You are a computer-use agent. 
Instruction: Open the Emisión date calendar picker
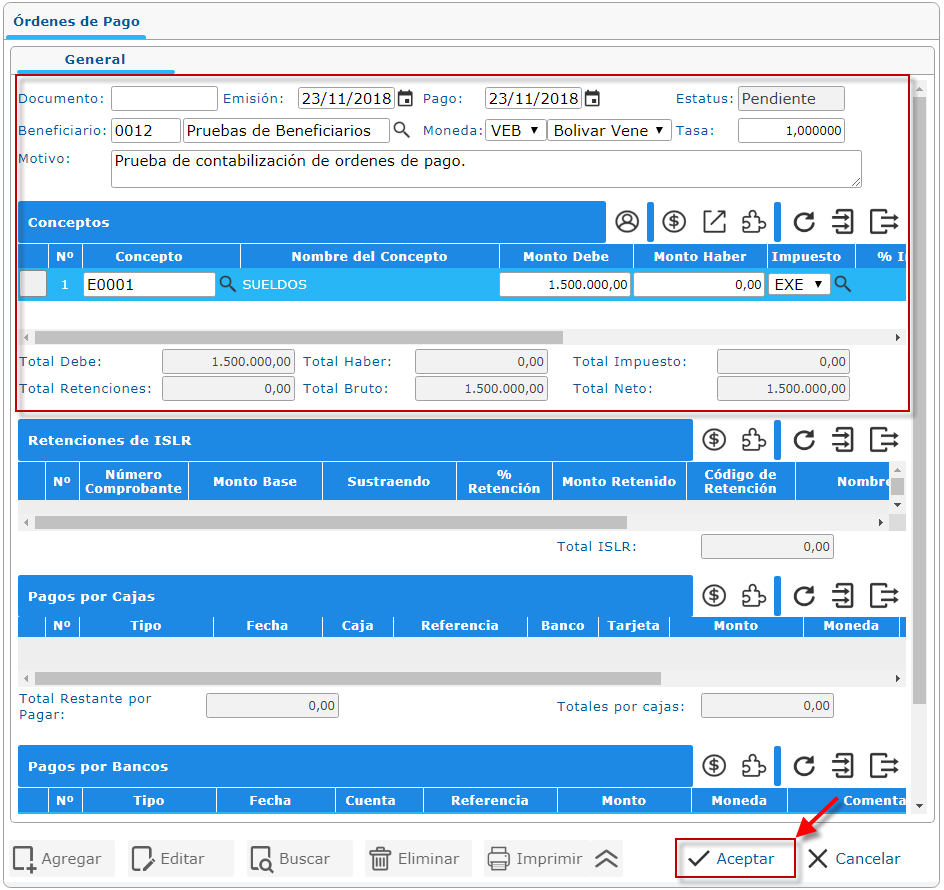405,99
